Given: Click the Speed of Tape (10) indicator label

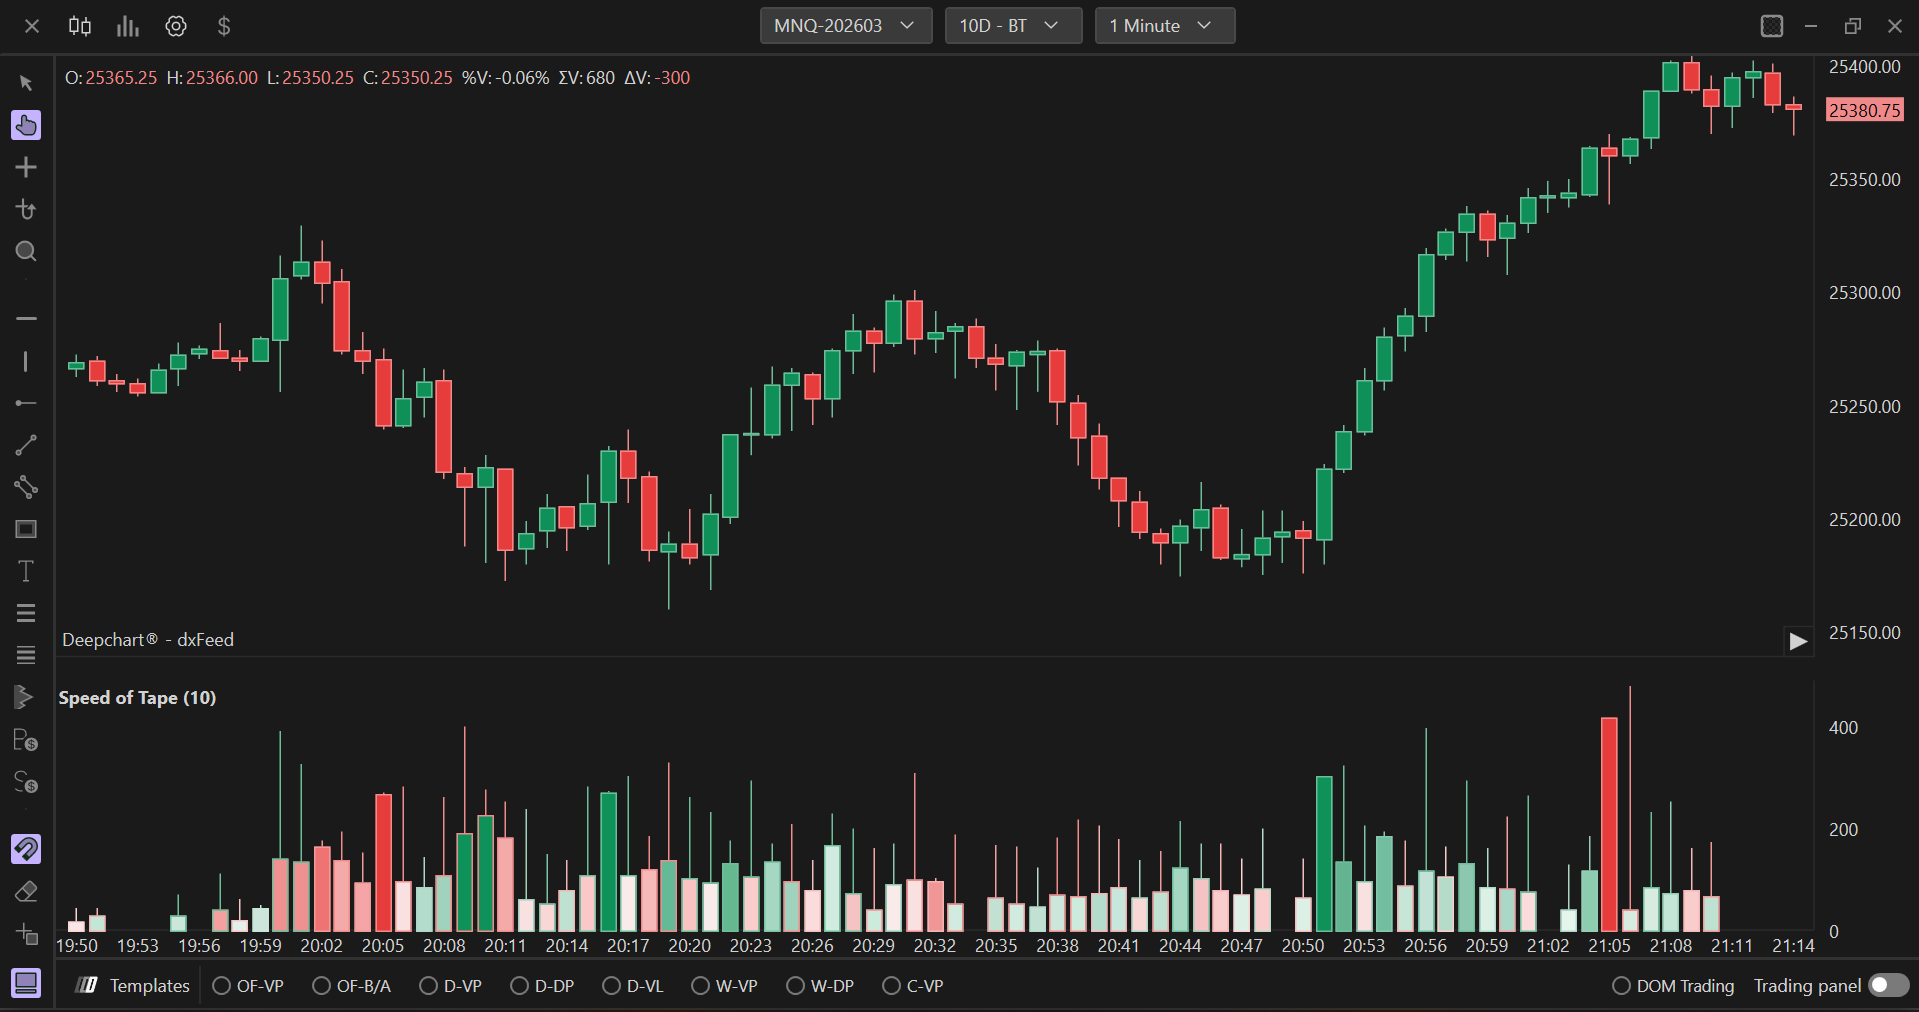Looking at the screenshot, I should pos(137,698).
